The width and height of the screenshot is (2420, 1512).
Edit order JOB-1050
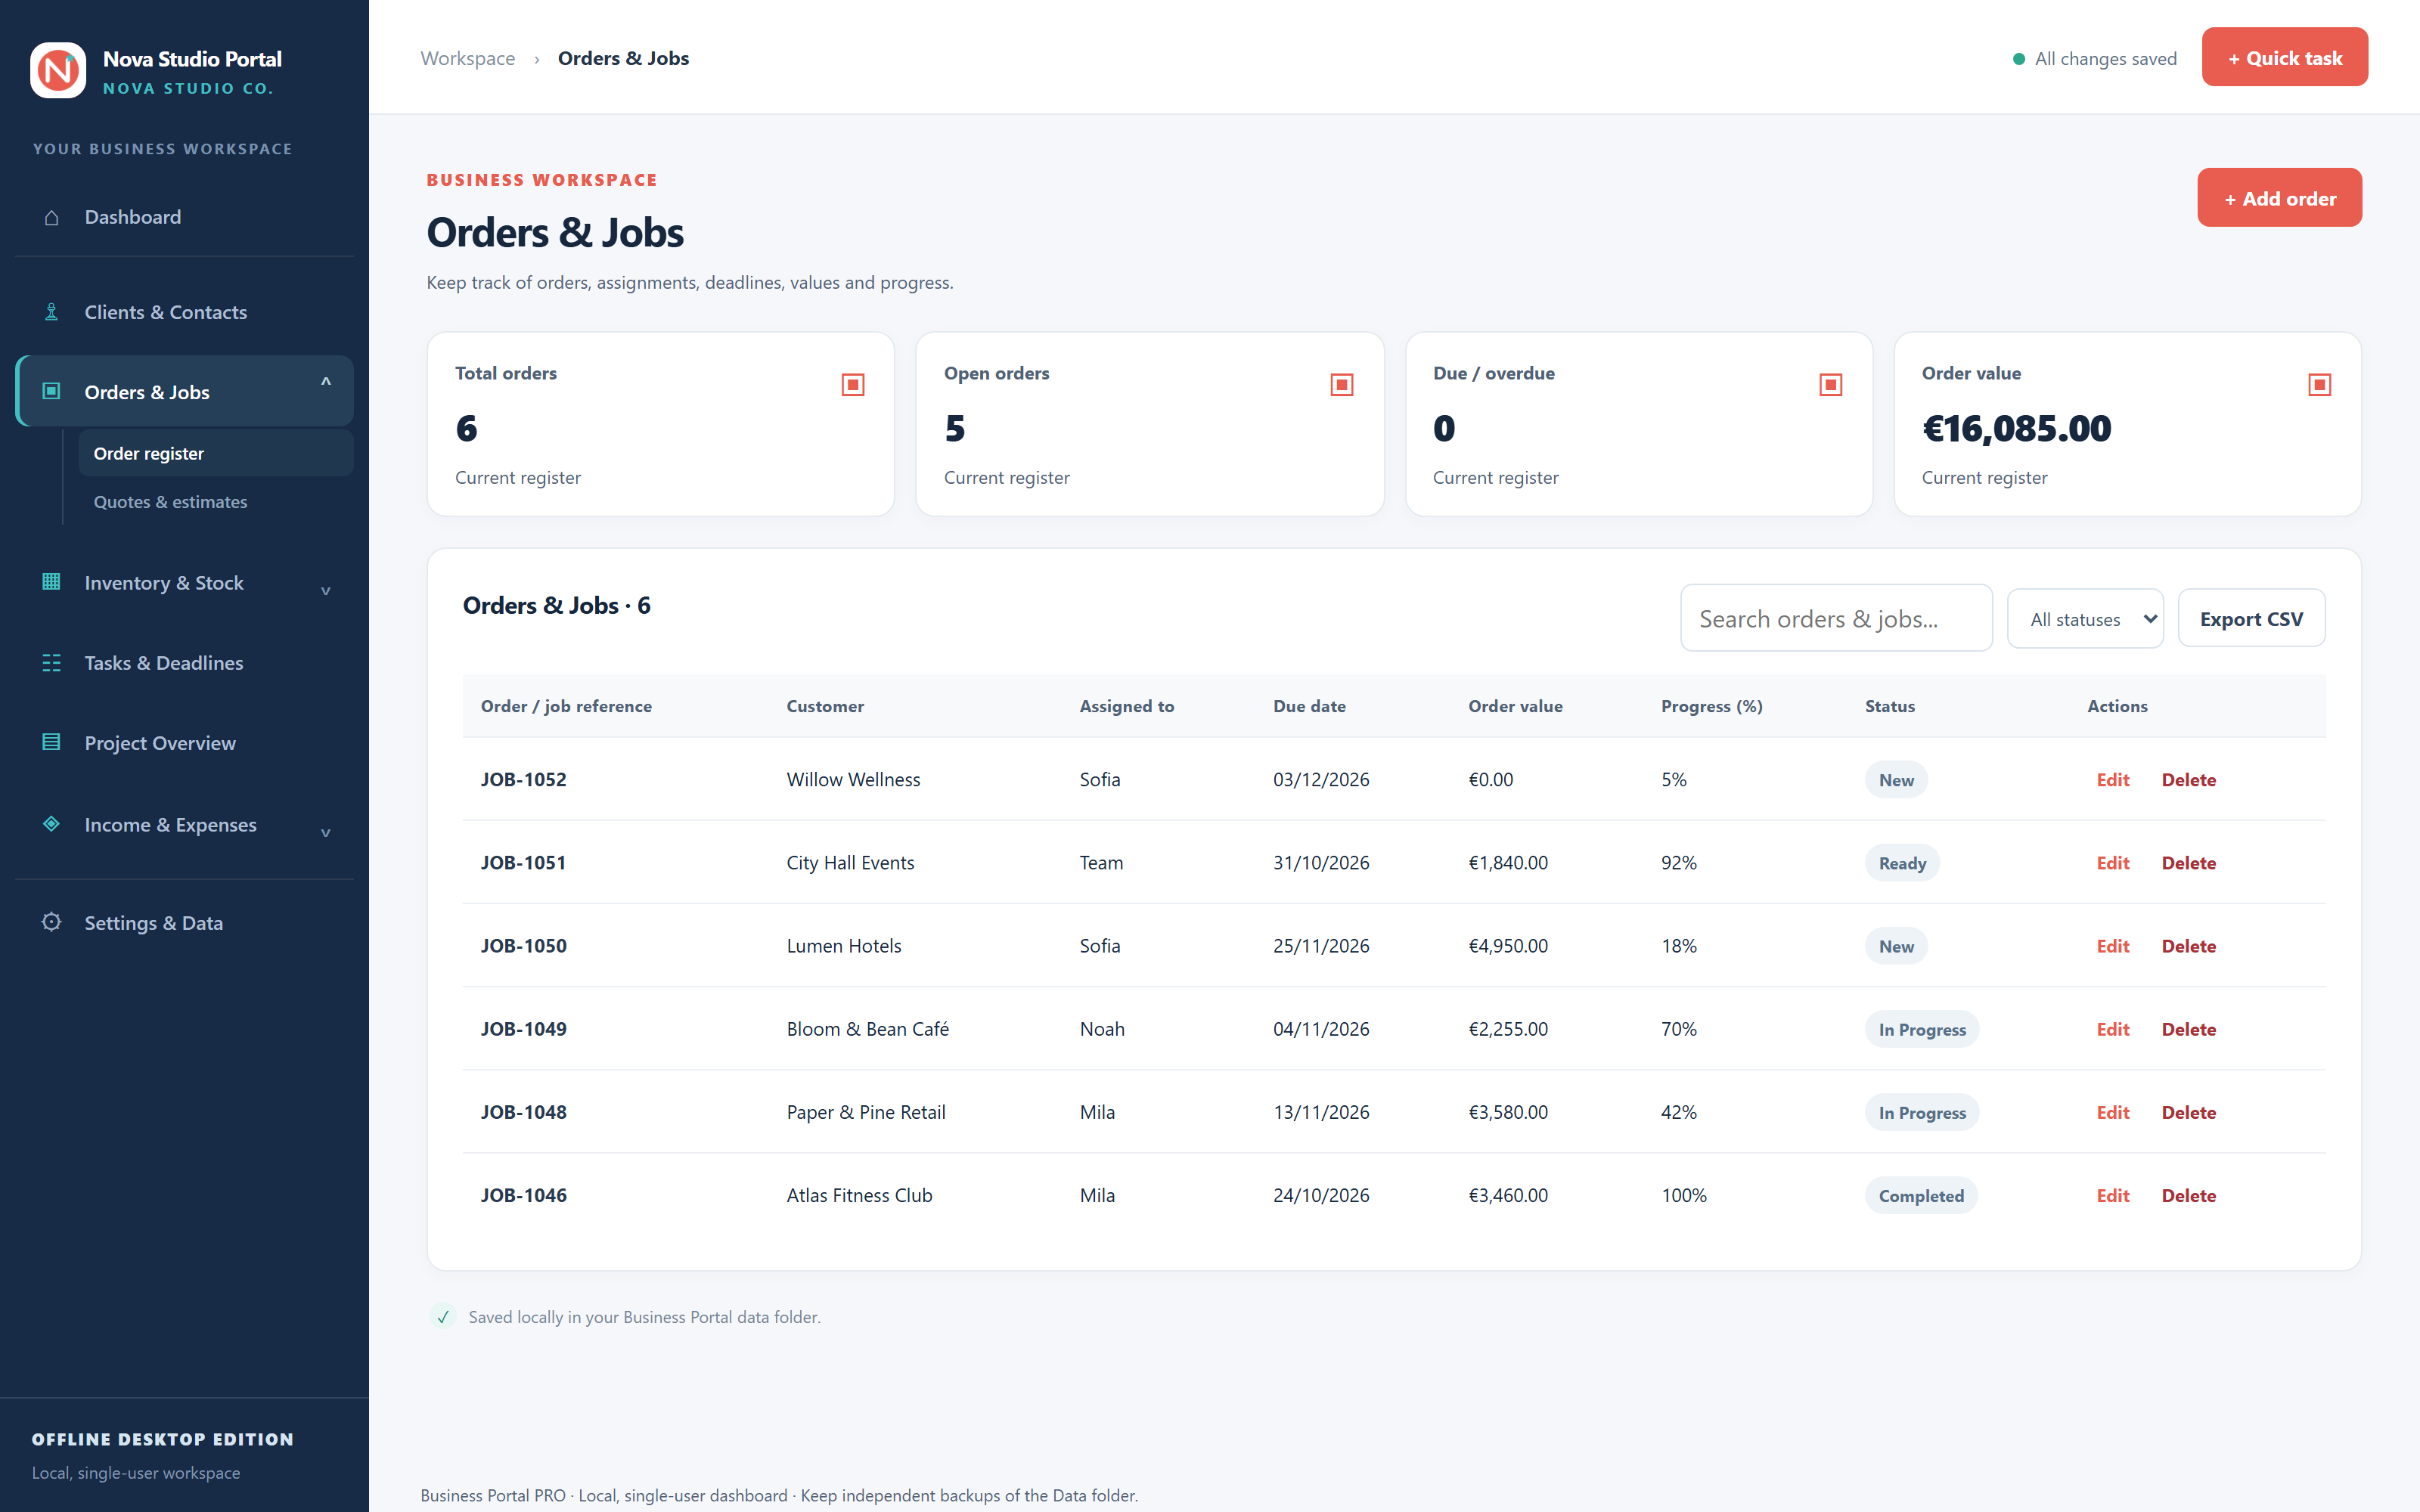click(x=2112, y=945)
